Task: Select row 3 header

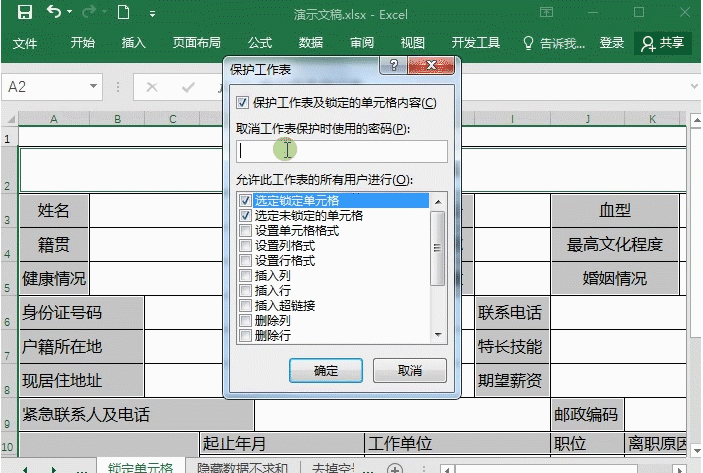Action: (x=9, y=211)
